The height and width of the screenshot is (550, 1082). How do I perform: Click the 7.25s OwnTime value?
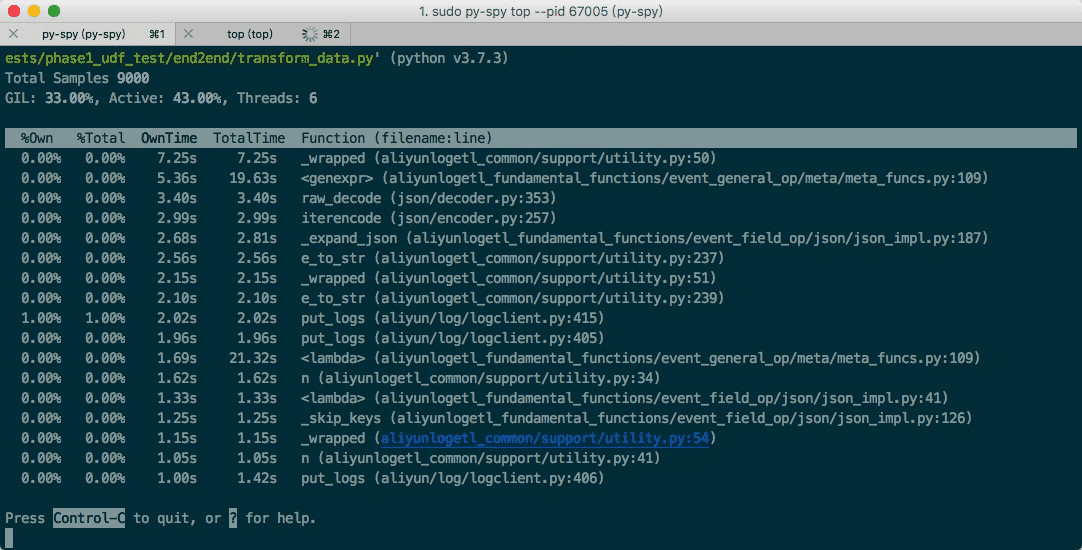[177, 158]
